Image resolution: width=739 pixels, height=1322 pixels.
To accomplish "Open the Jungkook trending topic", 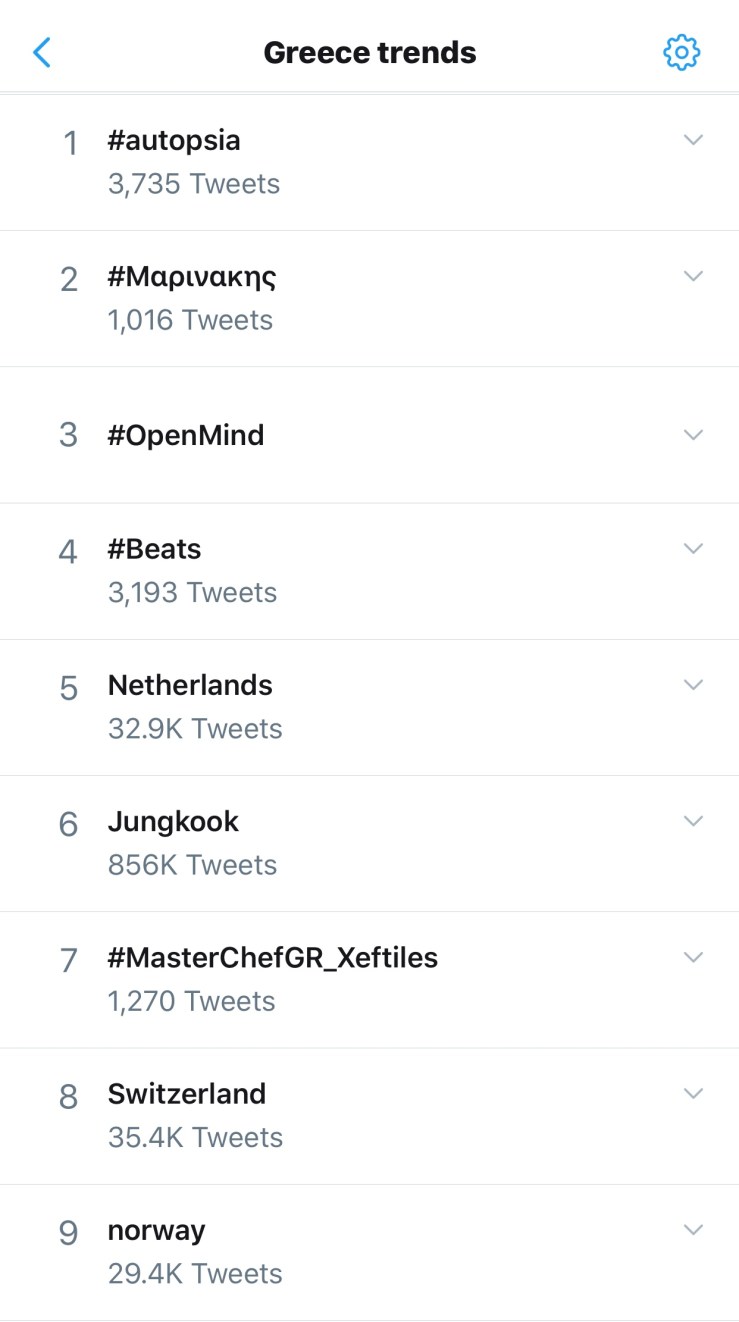I will click(x=173, y=821).
